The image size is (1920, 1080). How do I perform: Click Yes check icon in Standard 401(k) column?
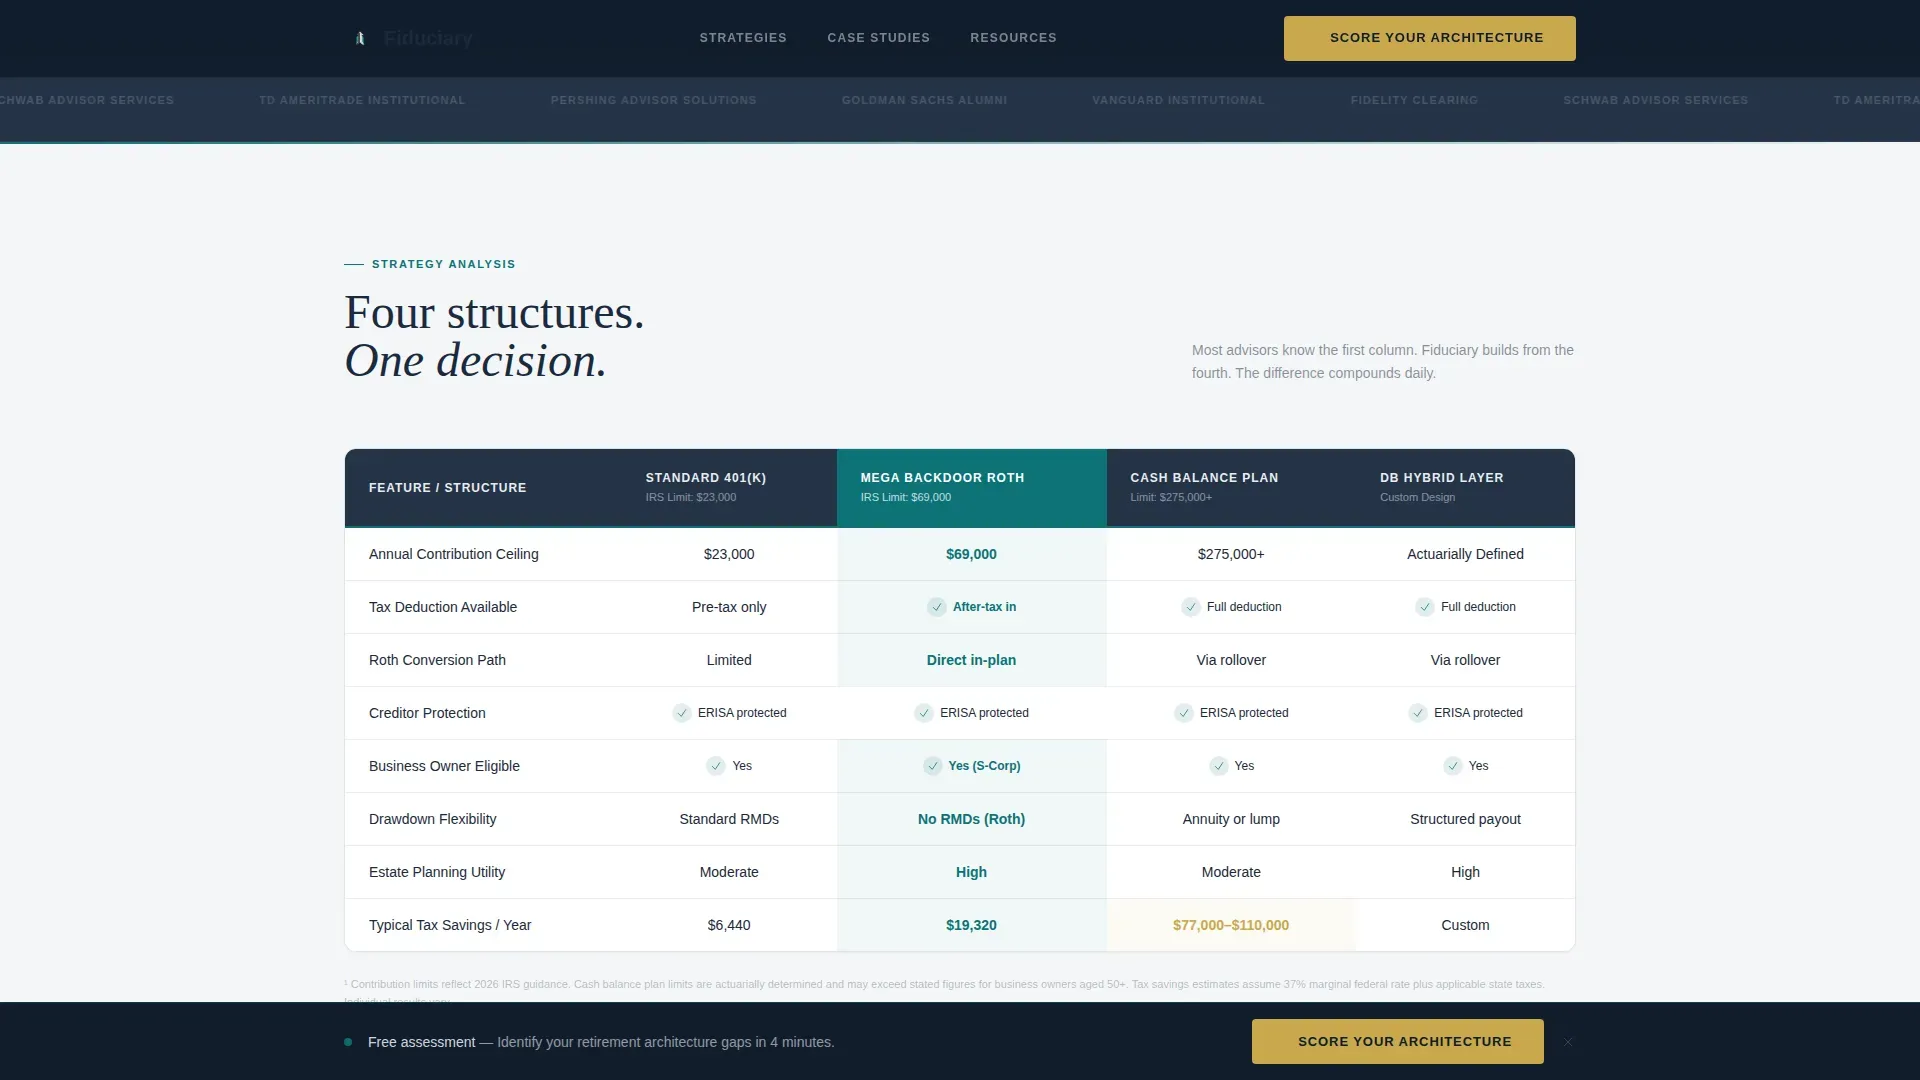pos(715,766)
